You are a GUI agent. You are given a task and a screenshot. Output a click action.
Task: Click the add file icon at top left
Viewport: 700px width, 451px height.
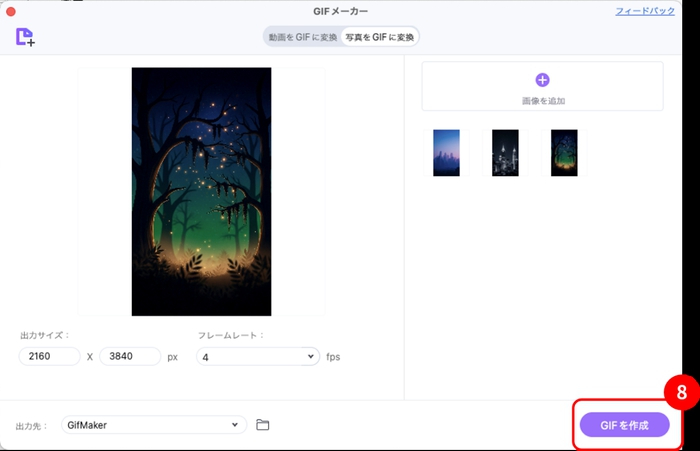click(x=25, y=37)
